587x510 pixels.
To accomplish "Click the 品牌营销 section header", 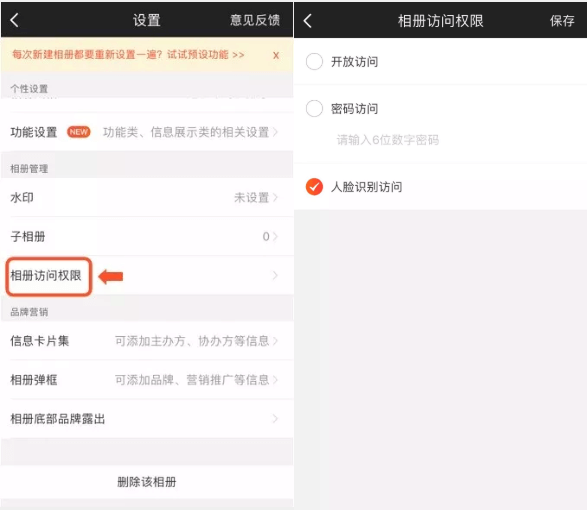I will coord(29,312).
